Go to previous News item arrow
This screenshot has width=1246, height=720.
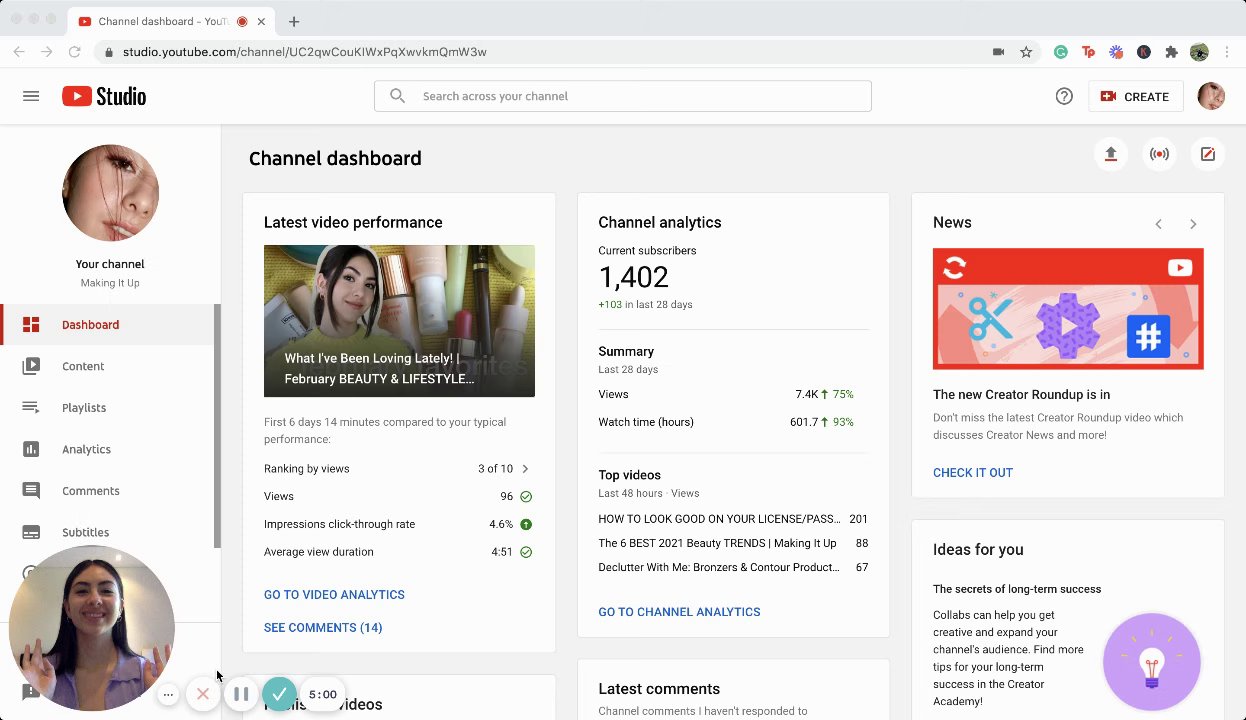click(x=1159, y=224)
